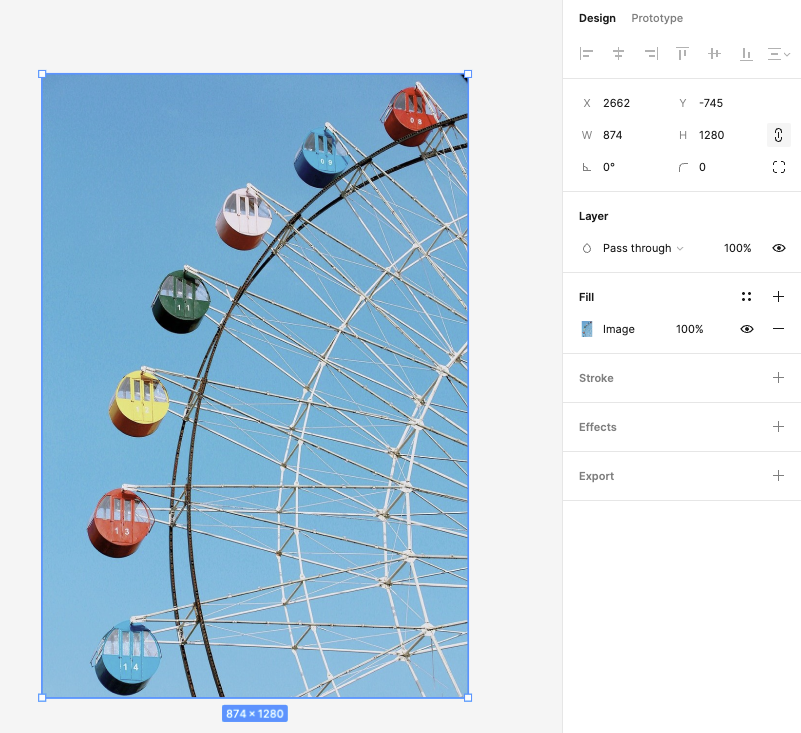Edit the corner radius field
The height and width of the screenshot is (733, 801).
pyautogui.click(x=702, y=167)
